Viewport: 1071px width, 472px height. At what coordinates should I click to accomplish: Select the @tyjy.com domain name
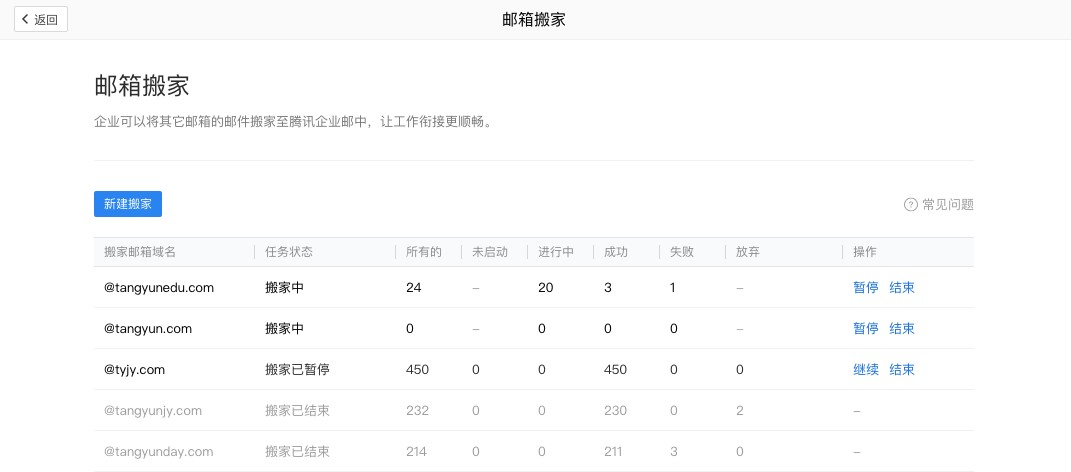click(x=134, y=369)
